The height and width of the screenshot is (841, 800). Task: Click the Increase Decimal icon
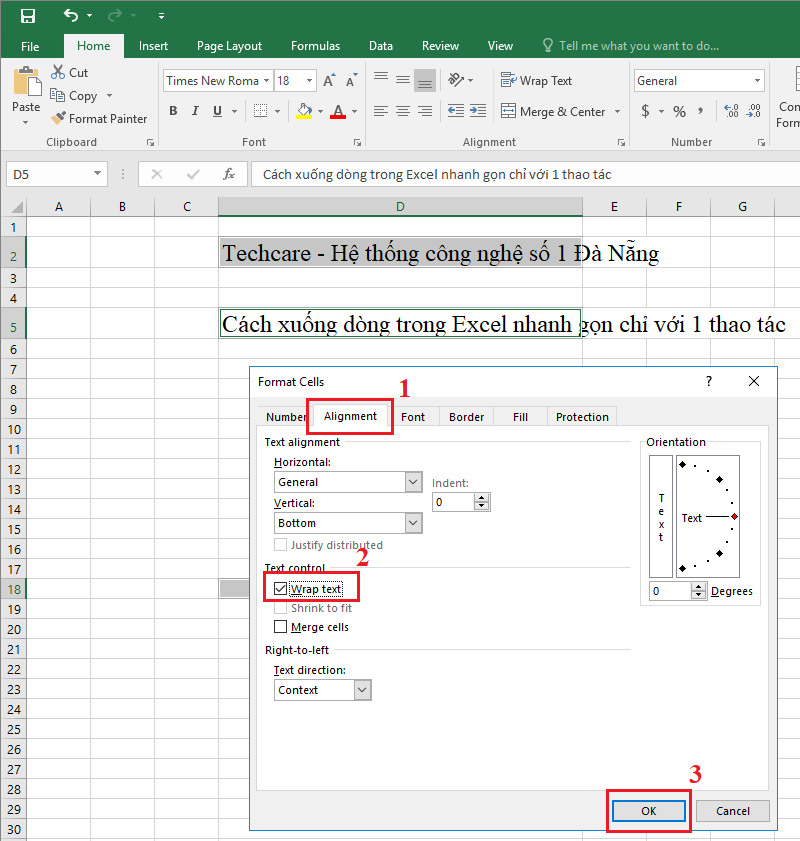pyautogui.click(x=732, y=111)
